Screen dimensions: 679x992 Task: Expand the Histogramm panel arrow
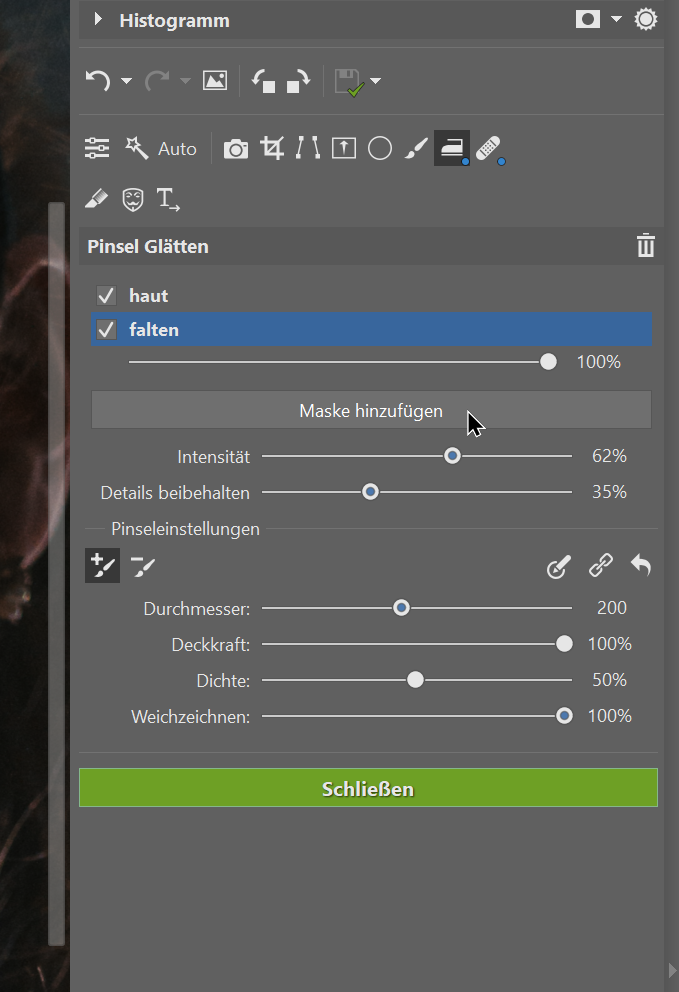(97, 20)
